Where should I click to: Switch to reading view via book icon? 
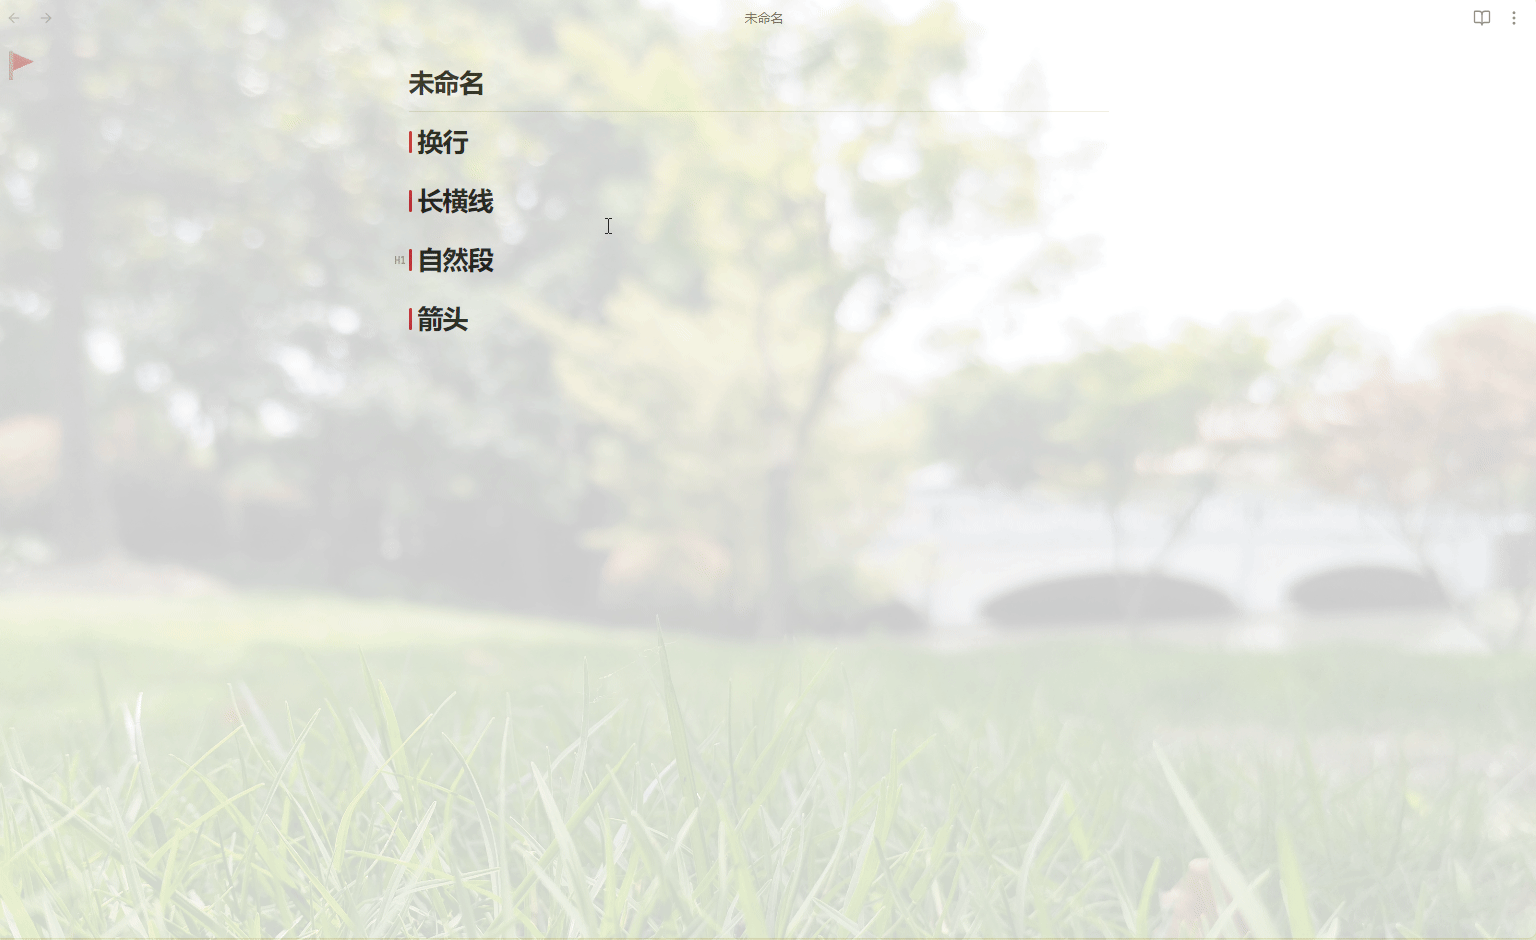pos(1481,18)
